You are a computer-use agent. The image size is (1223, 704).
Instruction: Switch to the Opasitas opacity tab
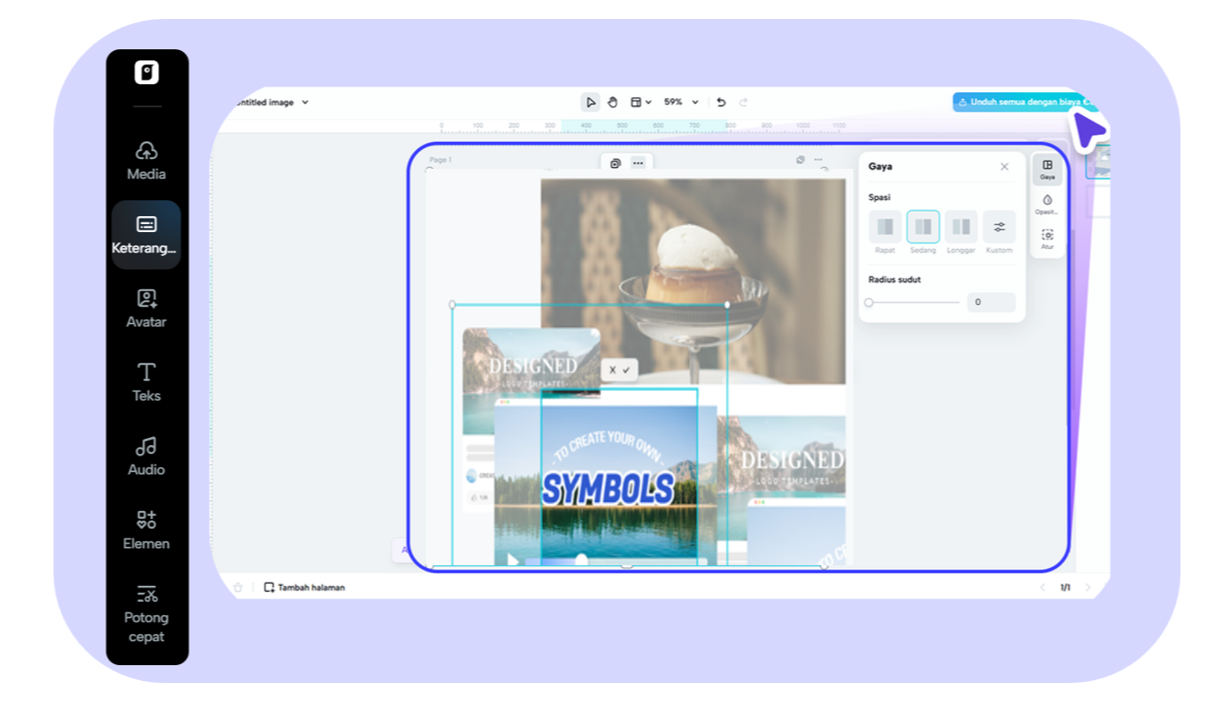pos(1047,205)
